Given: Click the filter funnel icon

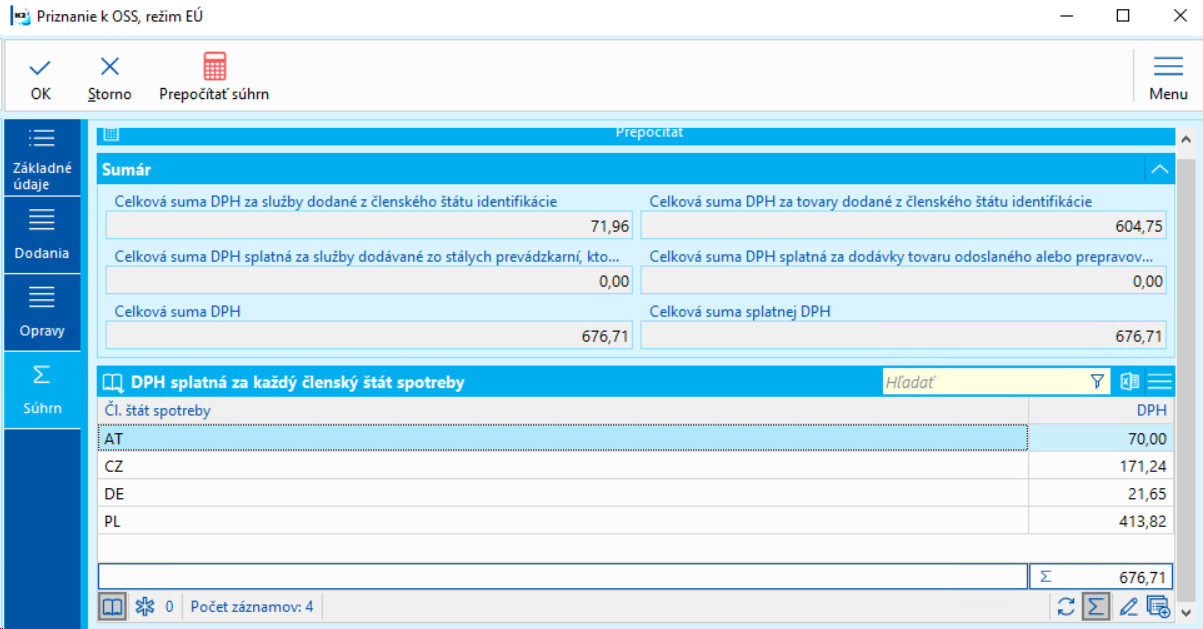Looking at the screenshot, I should coord(1098,381).
